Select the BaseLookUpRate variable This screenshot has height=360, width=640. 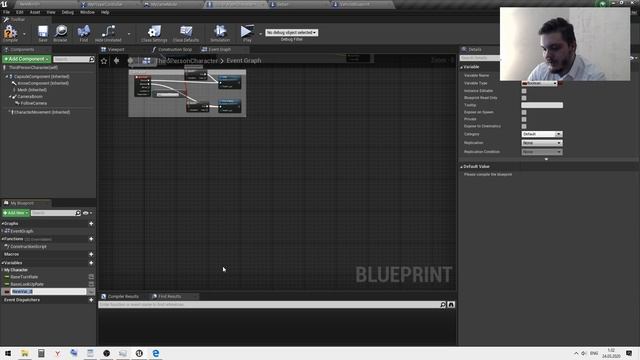[27, 284]
